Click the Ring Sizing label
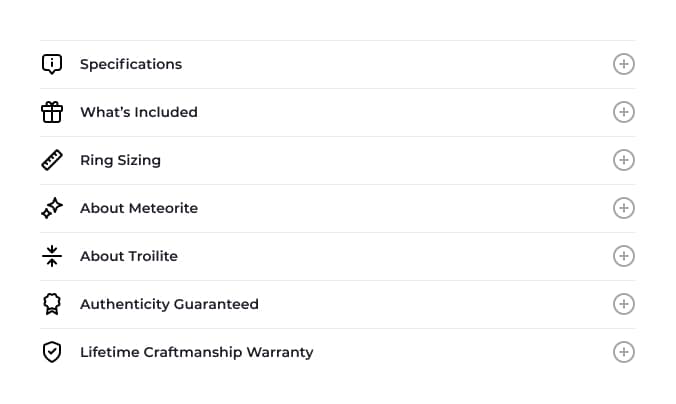The height and width of the screenshot is (404, 676). (x=120, y=160)
